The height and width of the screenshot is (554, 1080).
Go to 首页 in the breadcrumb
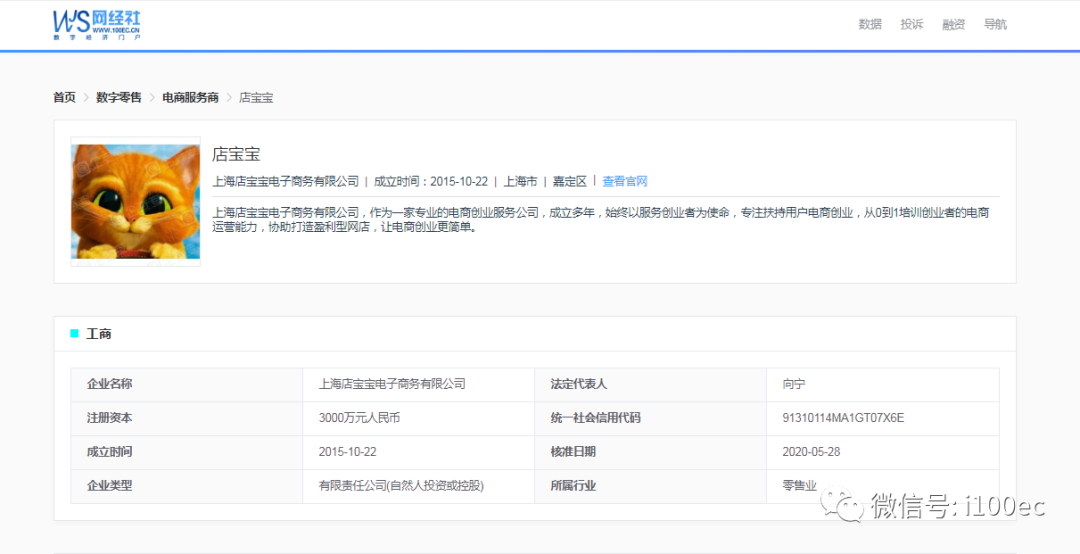[64, 98]
